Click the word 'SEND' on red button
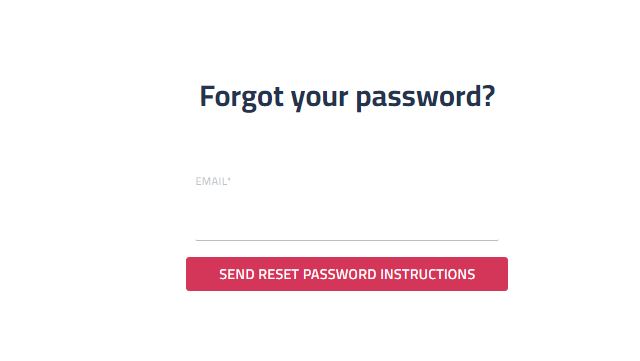This screenshot has height=361, width=640. [237, 274]
